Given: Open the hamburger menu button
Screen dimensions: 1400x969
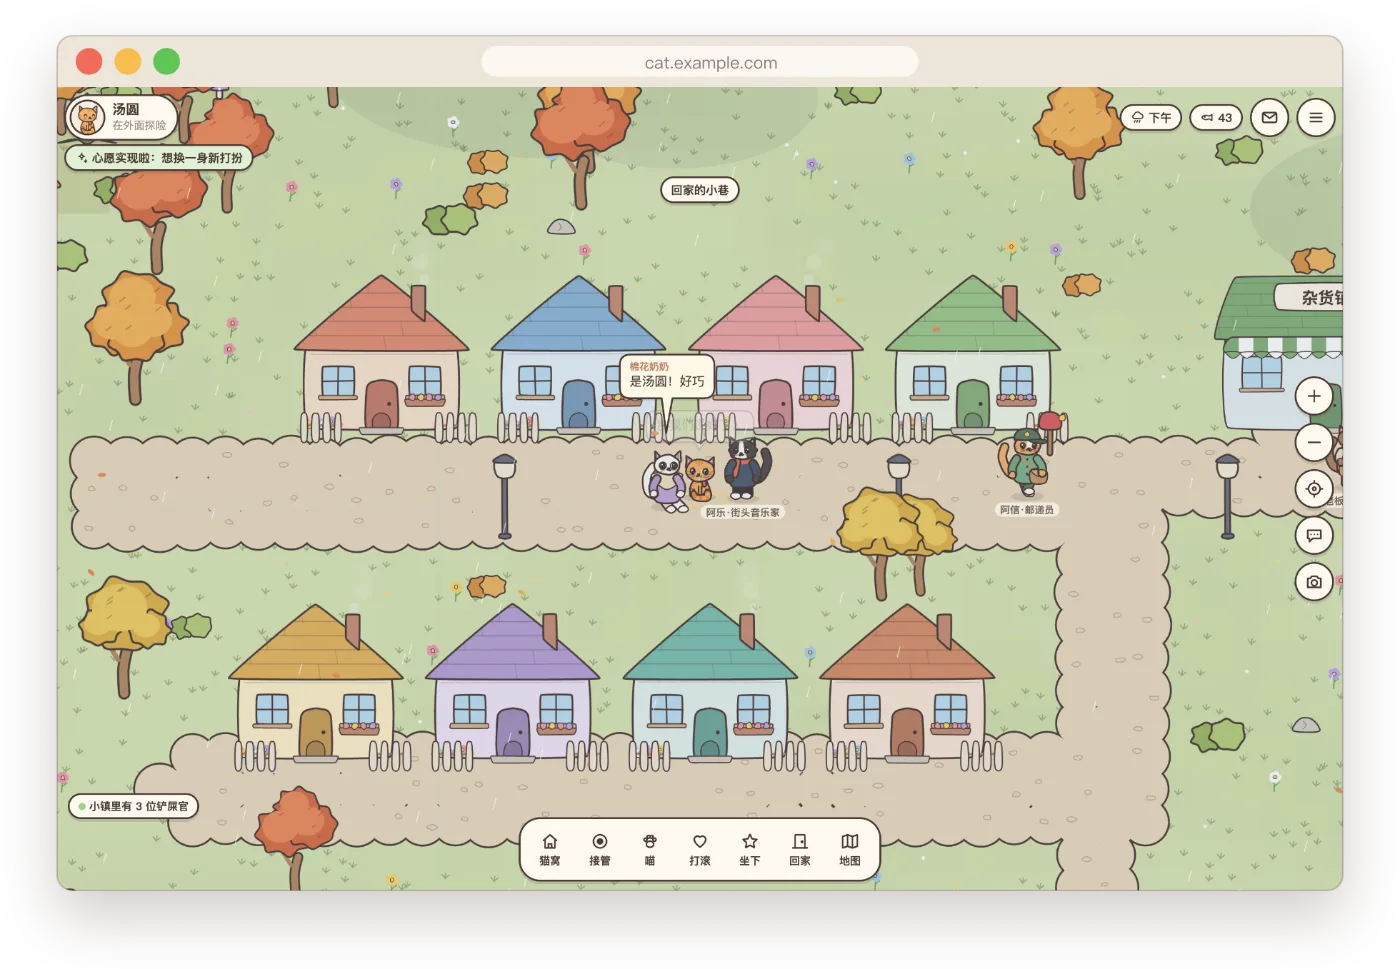Looking at the screenshot, I should [x=1316, y=117].
